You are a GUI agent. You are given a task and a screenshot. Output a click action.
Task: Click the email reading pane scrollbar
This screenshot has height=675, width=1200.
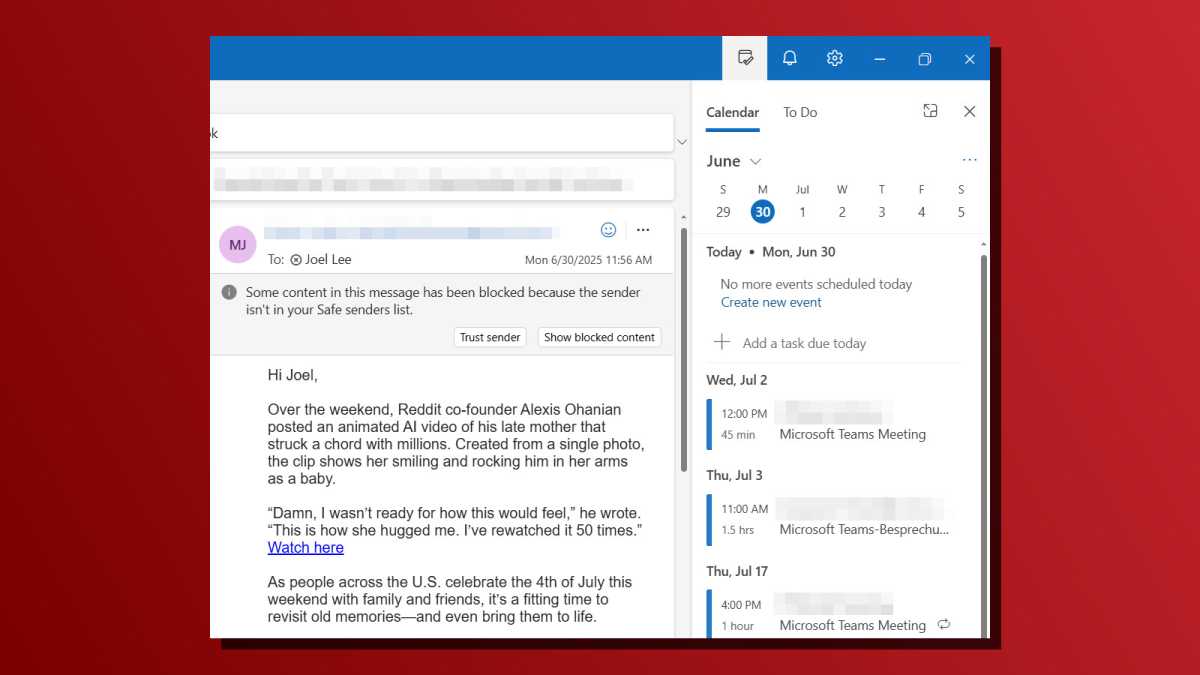(x=684, y=350)
